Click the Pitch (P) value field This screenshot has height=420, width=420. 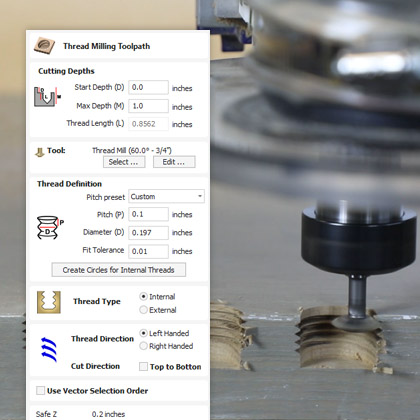coord(148,214)
